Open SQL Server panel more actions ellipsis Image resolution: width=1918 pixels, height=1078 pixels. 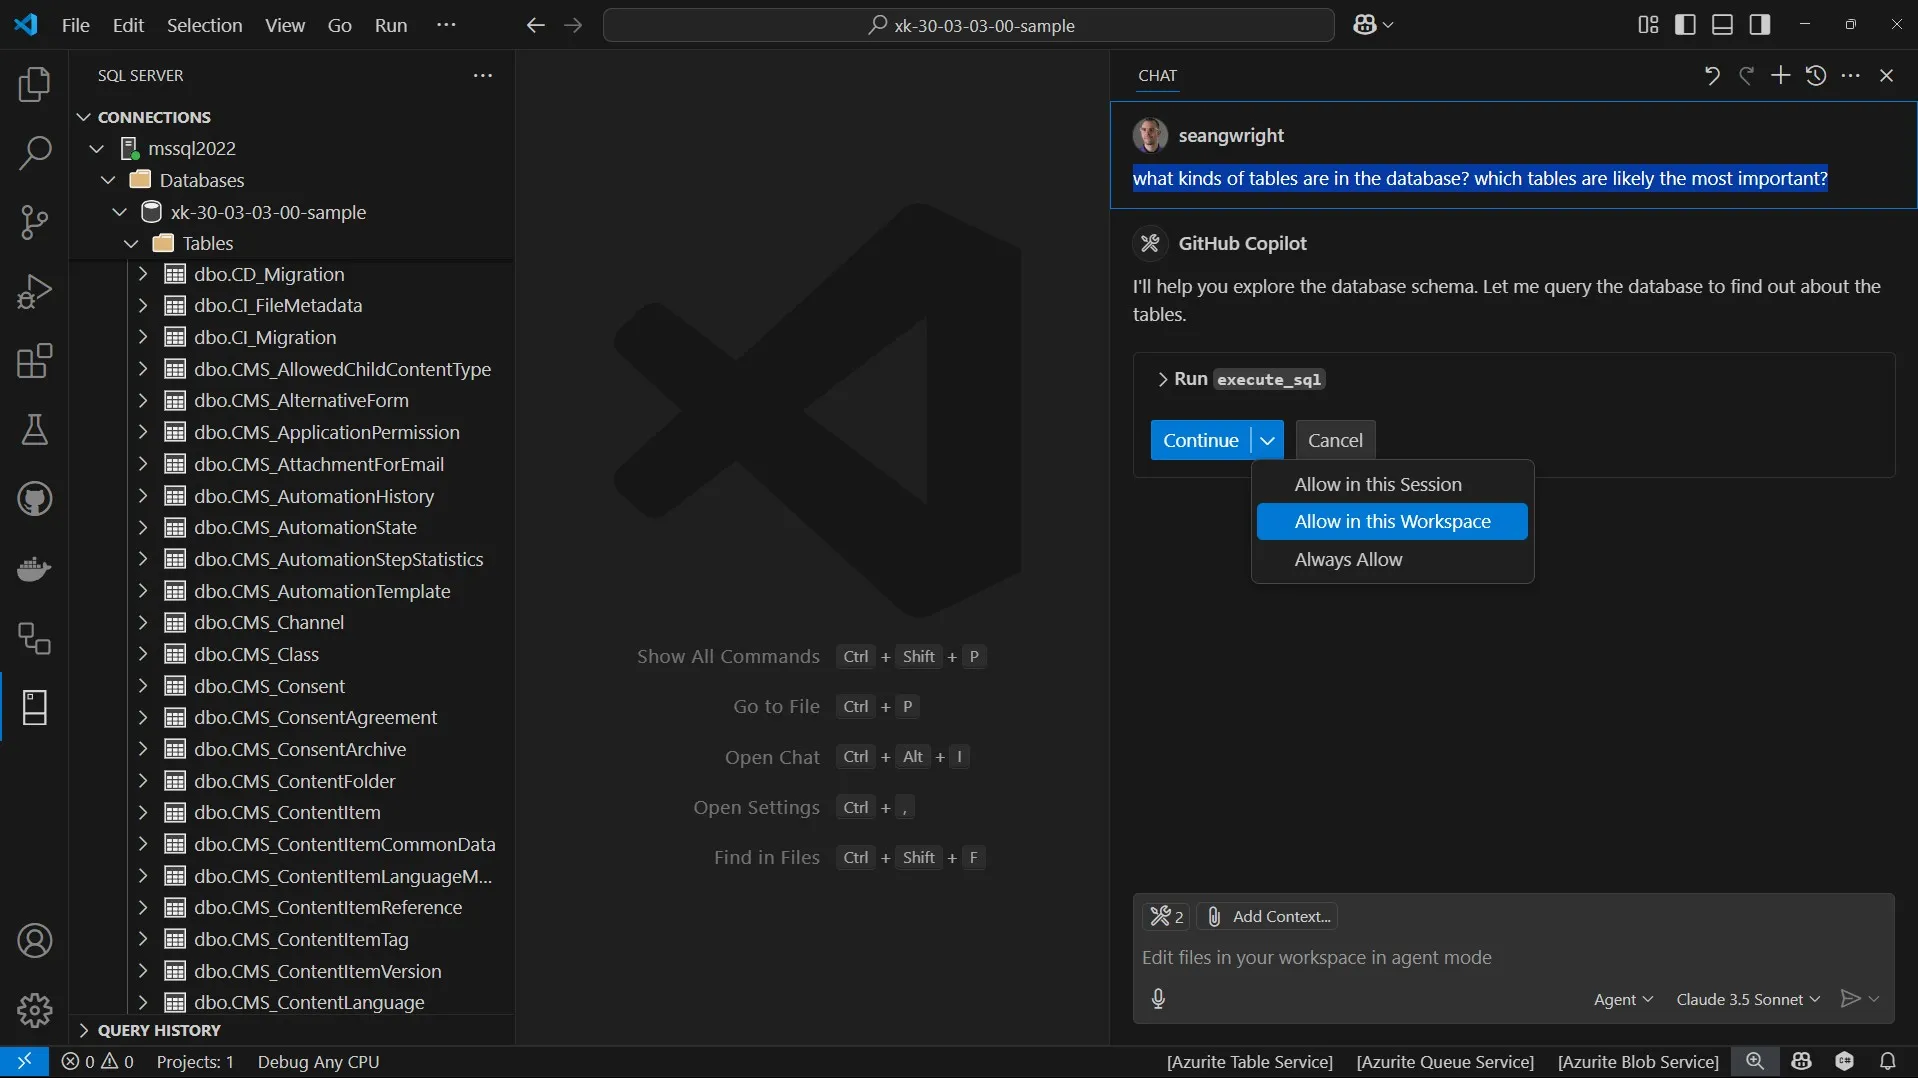(483, 76)
